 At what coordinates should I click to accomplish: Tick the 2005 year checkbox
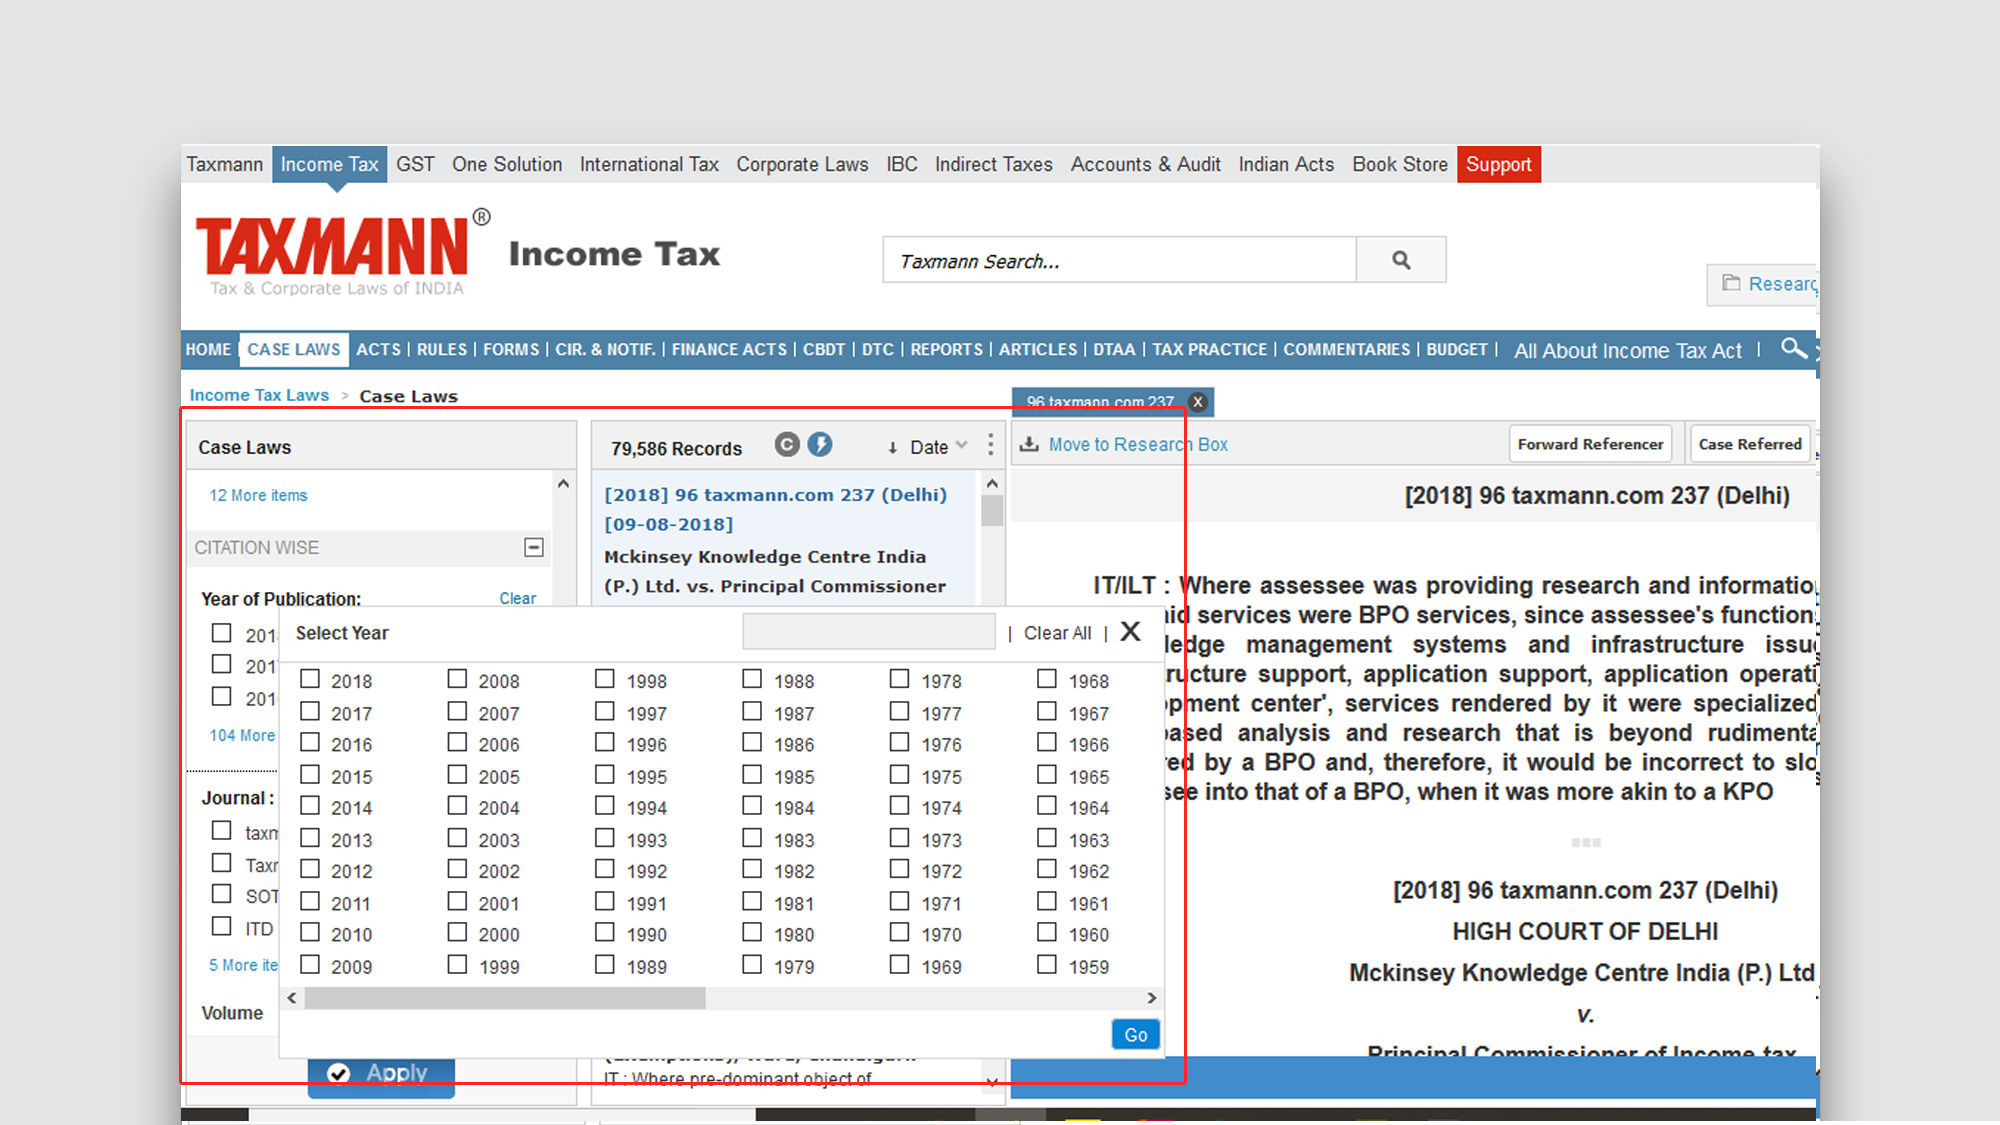point(457,775)
